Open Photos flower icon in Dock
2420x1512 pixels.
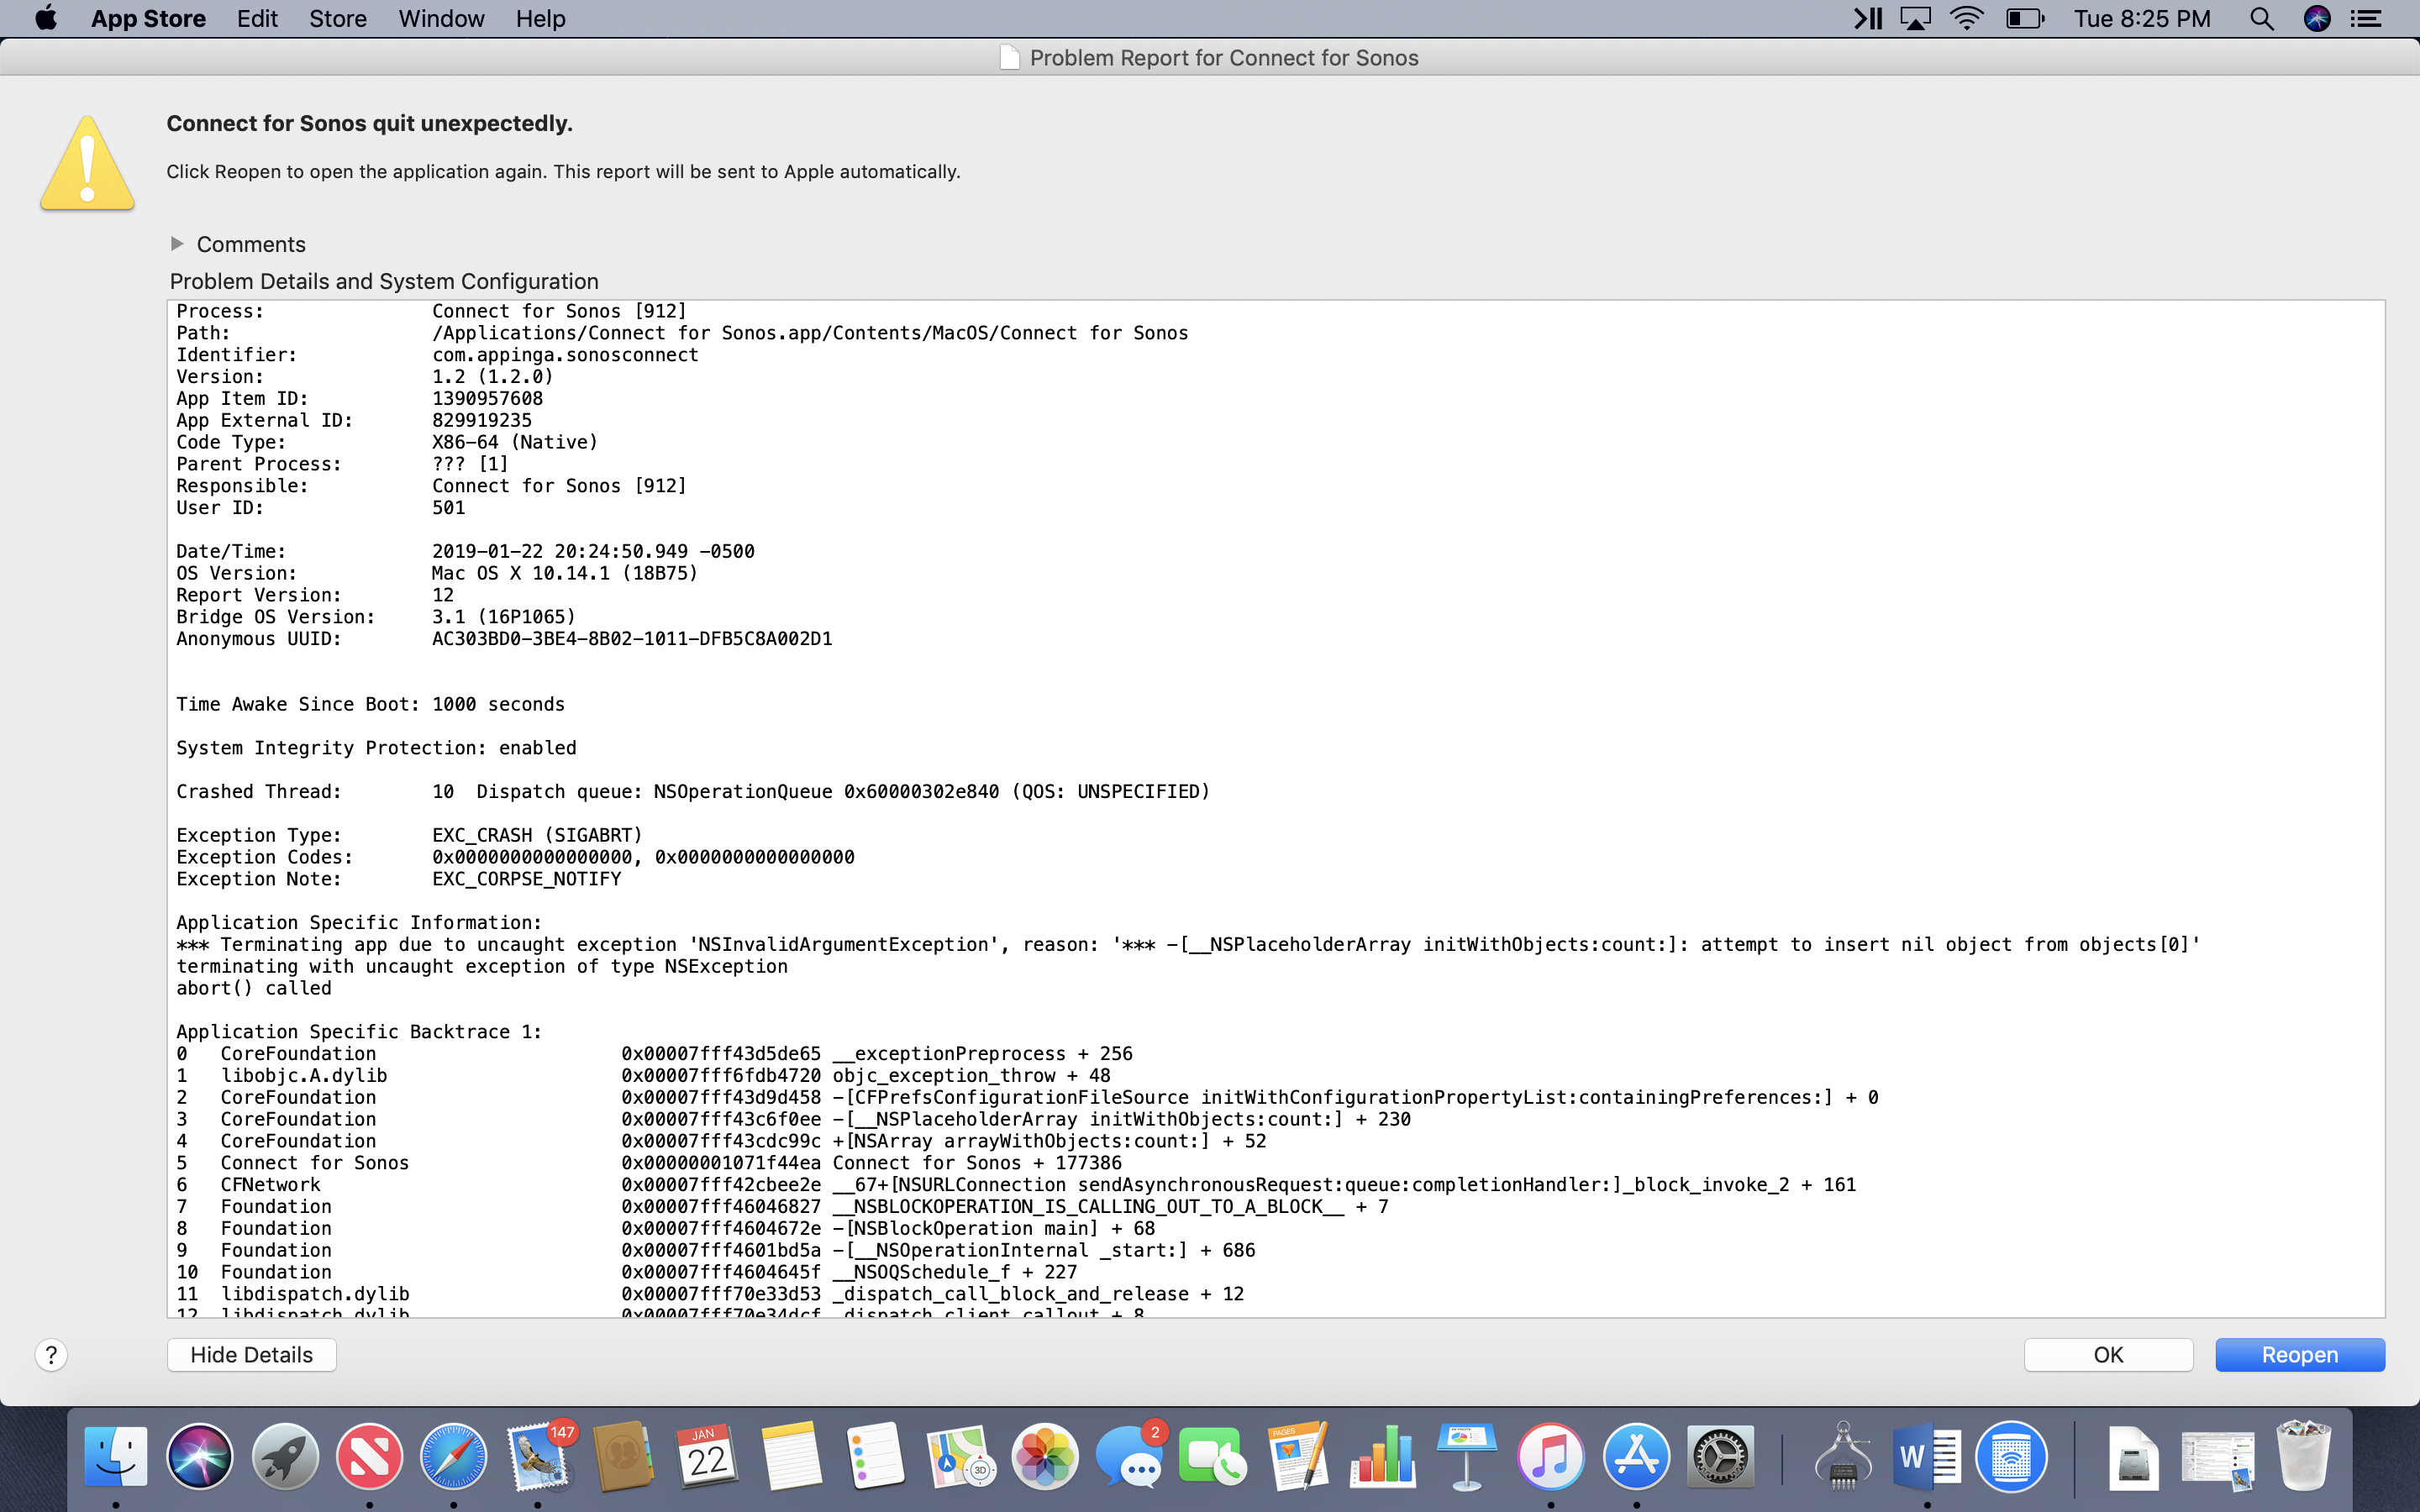[1044, 1456]
